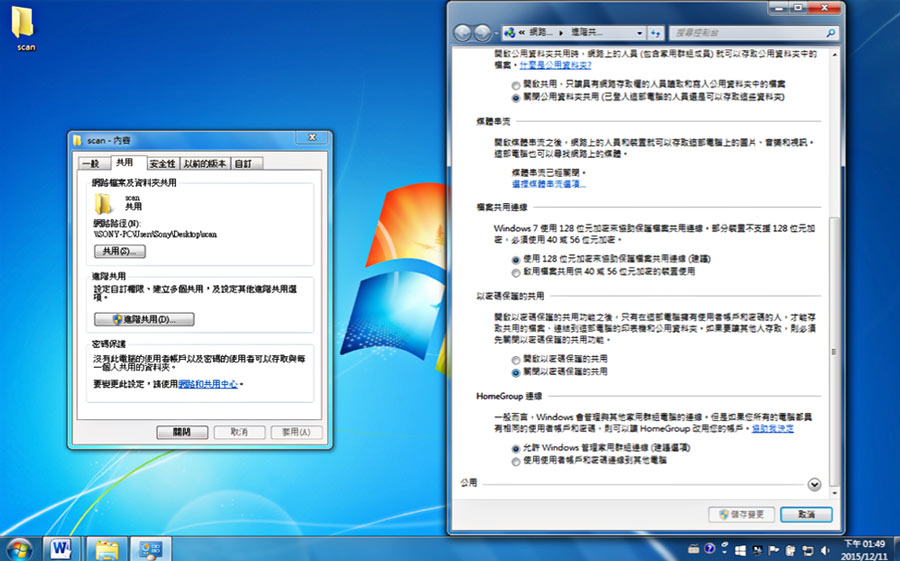Screen dimensions: 900x561
Task: Select the Control Panel taskbar icon
Action: click(151, 550)
